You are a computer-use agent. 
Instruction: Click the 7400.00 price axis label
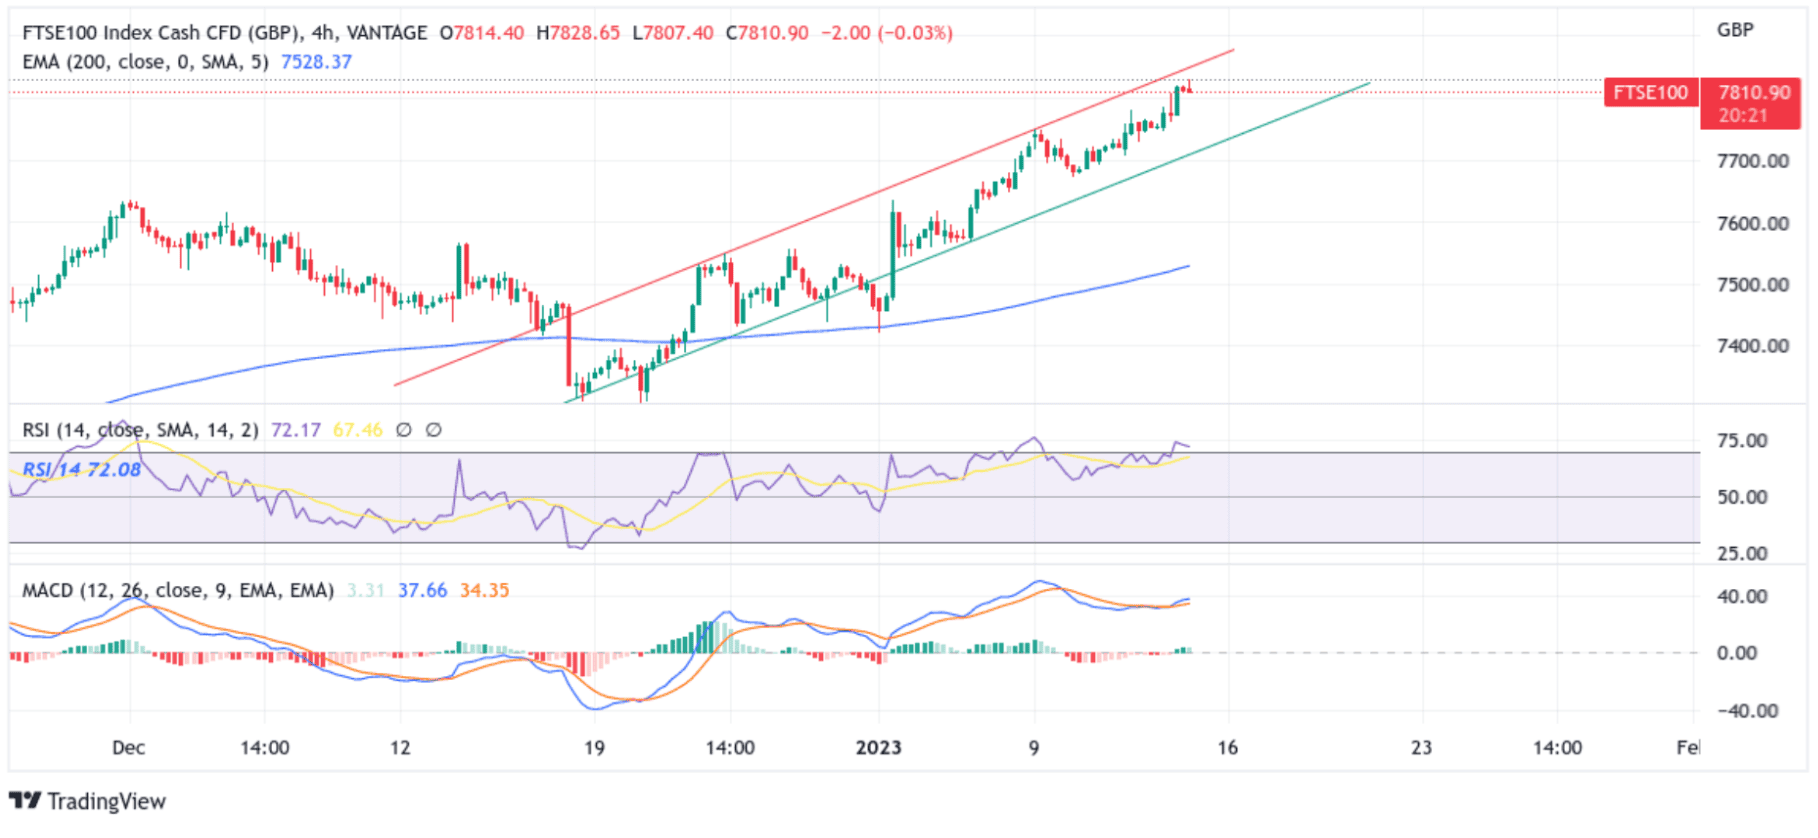pos(1753,346)
